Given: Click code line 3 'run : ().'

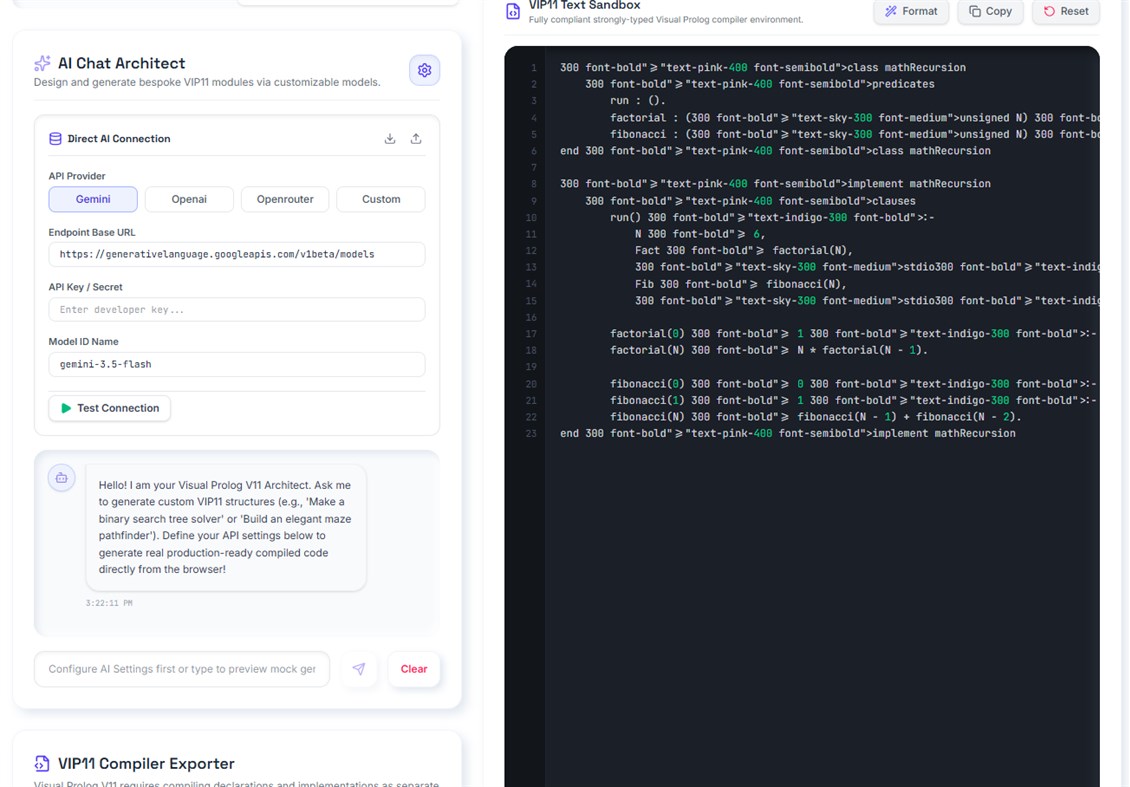Looking at the screenshot, I should [638, 100].
